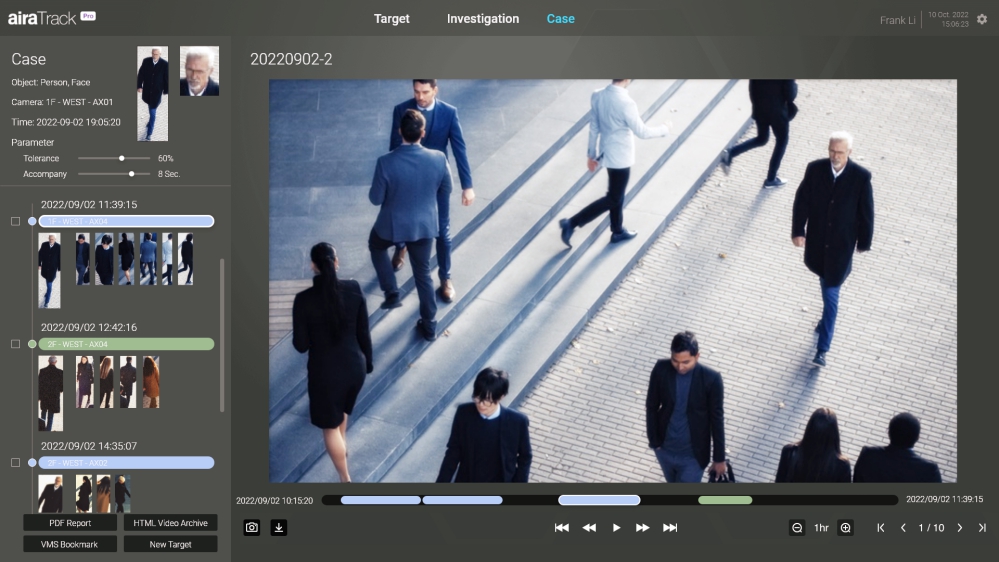Select the green segment on the timeline

pos(725,500)
